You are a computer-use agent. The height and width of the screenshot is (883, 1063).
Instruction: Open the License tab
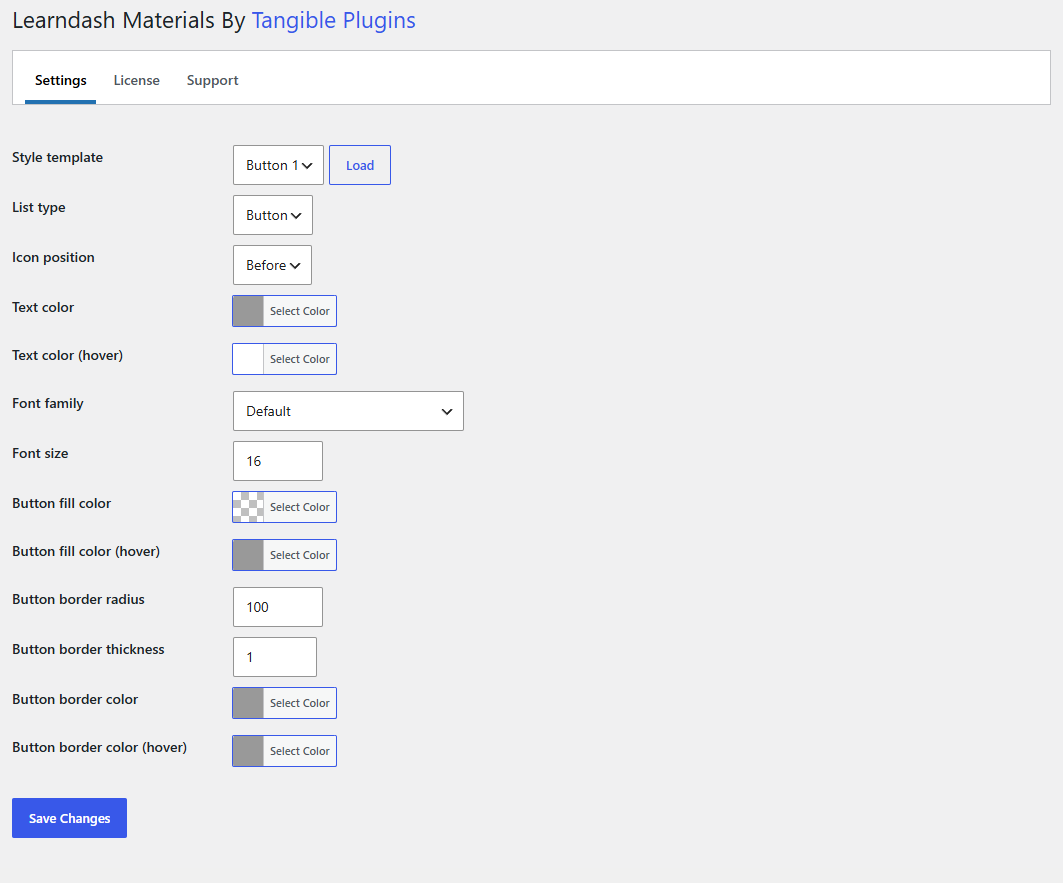136,80
